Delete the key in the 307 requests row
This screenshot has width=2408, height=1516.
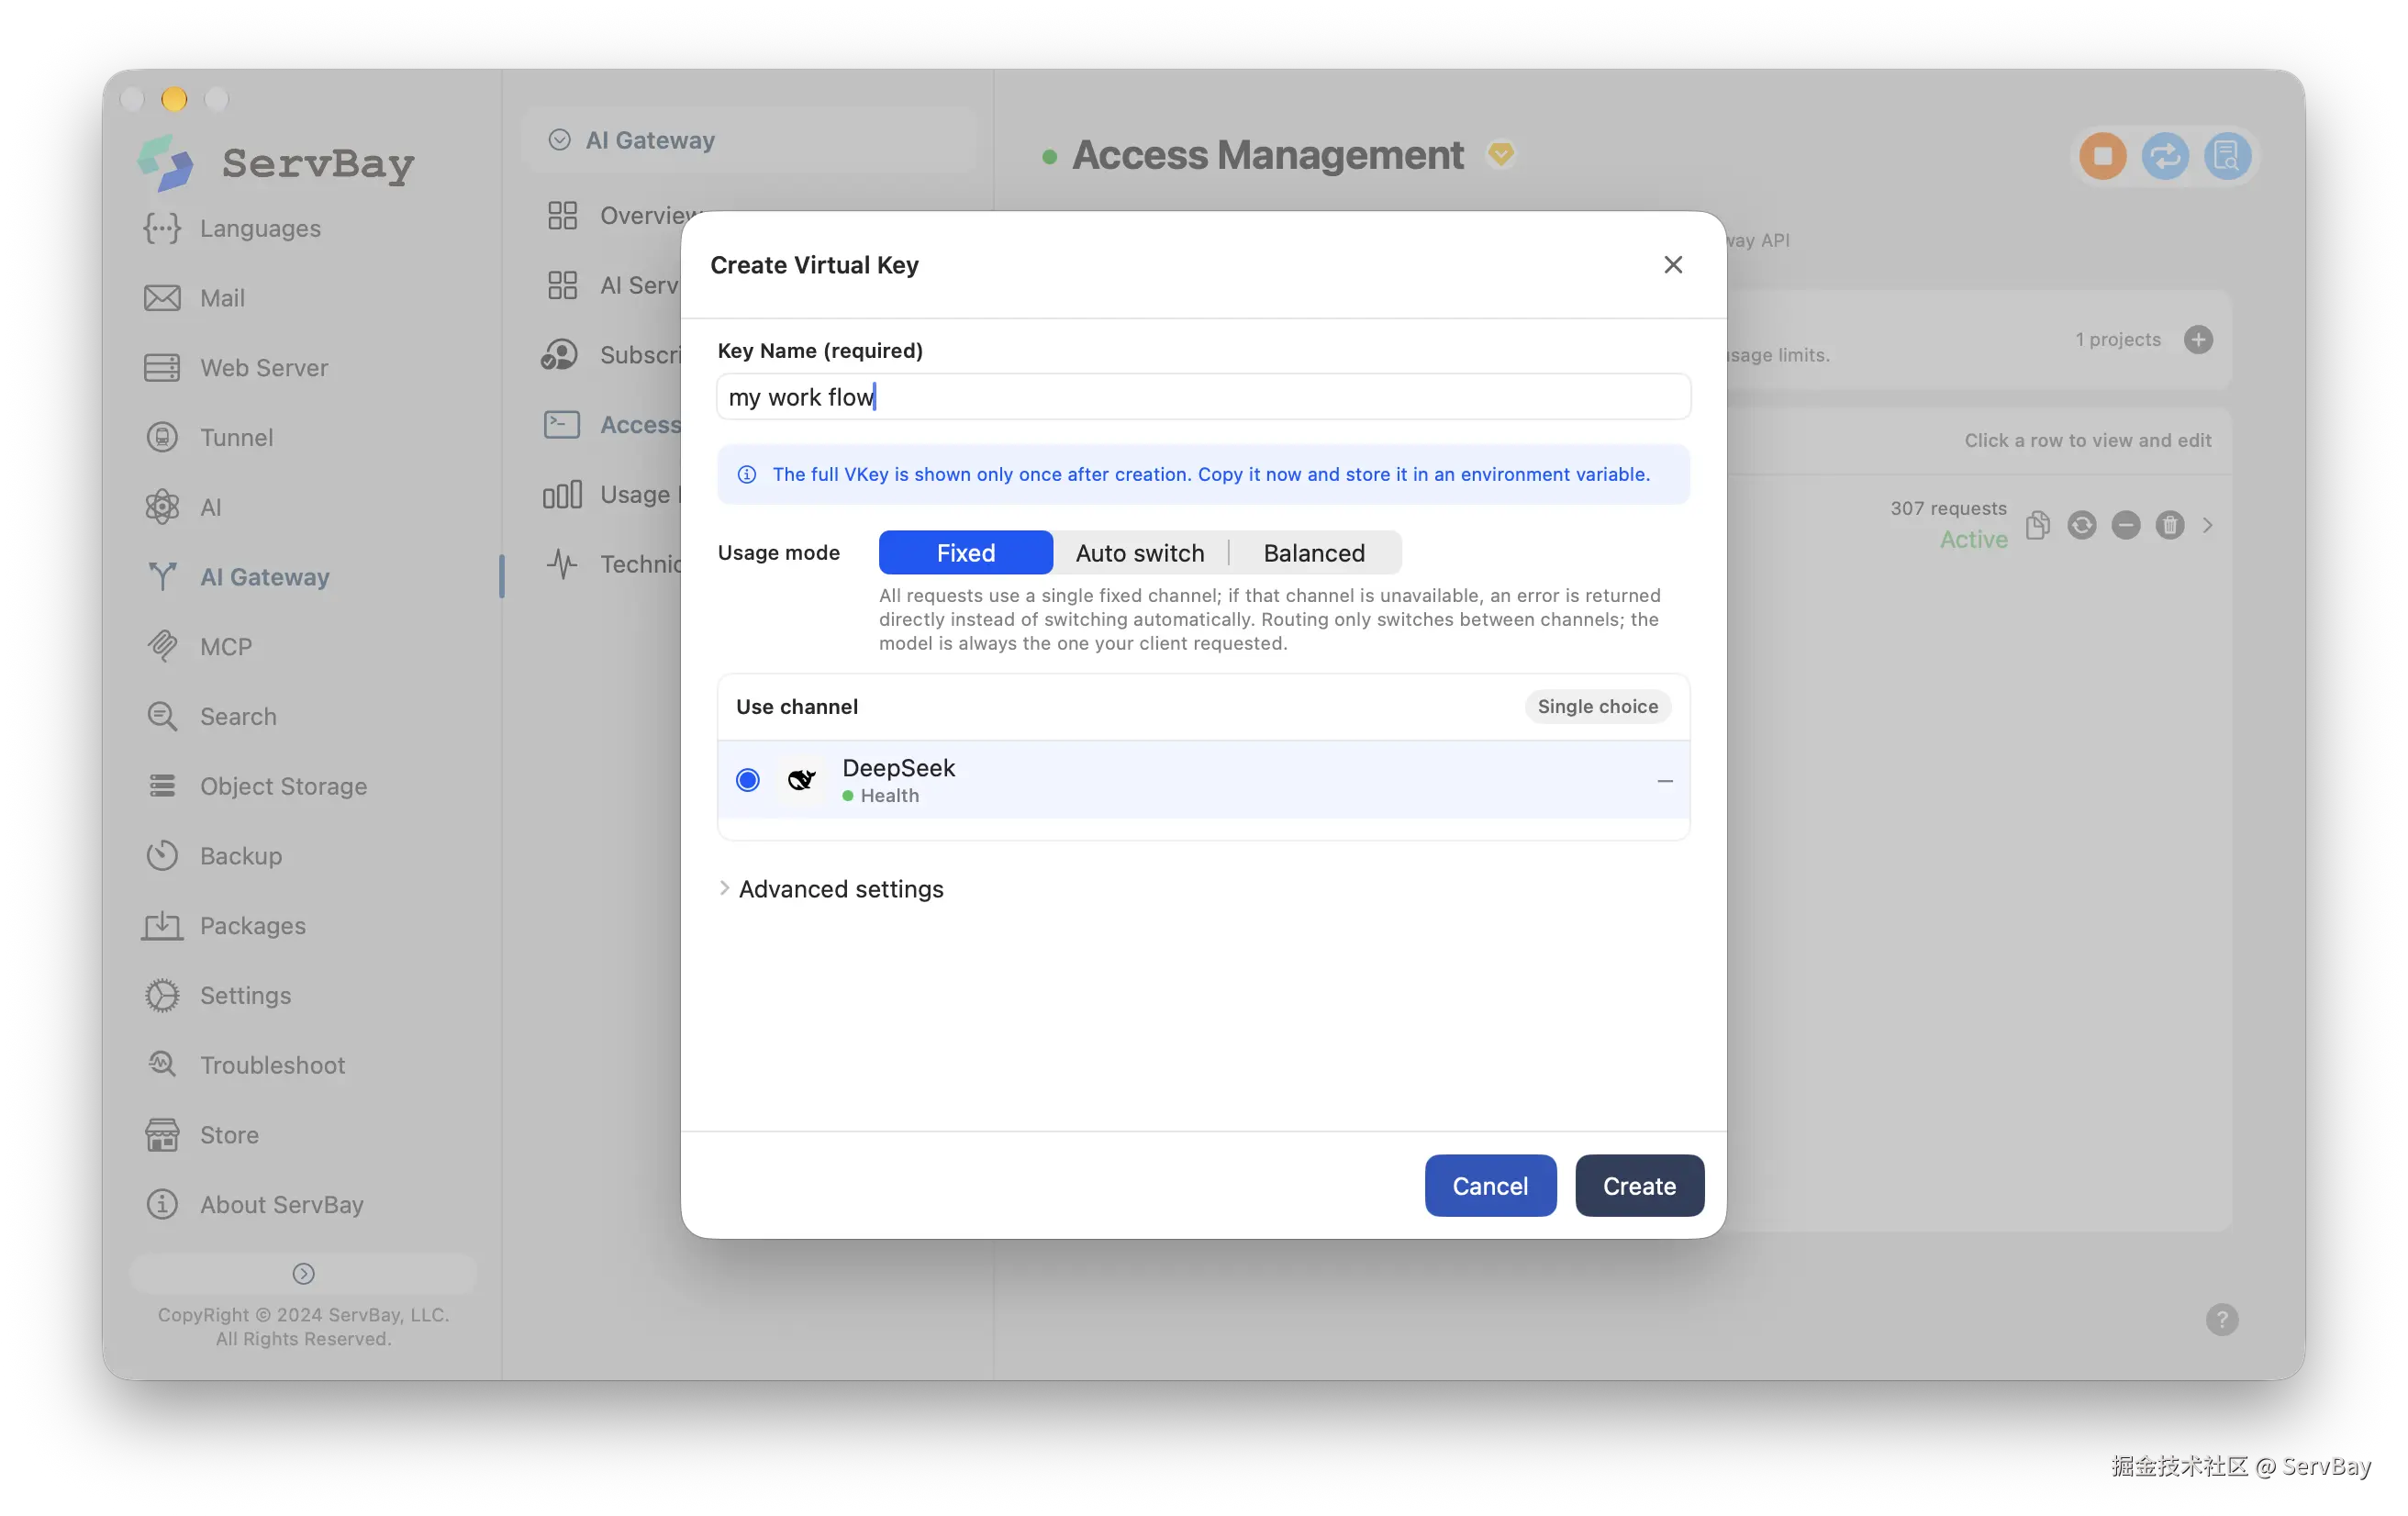pyautogui.click(x=2169, y=526)
